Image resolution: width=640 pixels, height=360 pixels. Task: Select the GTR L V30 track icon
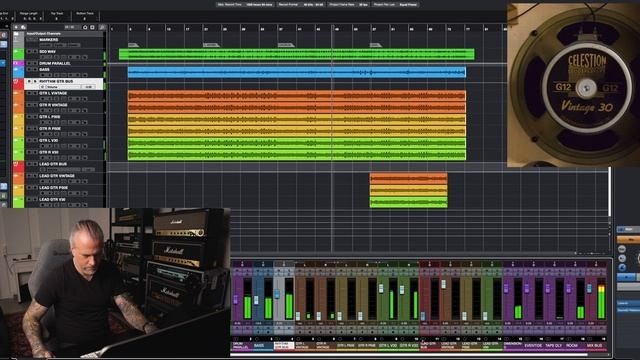(x=18, y=143)
